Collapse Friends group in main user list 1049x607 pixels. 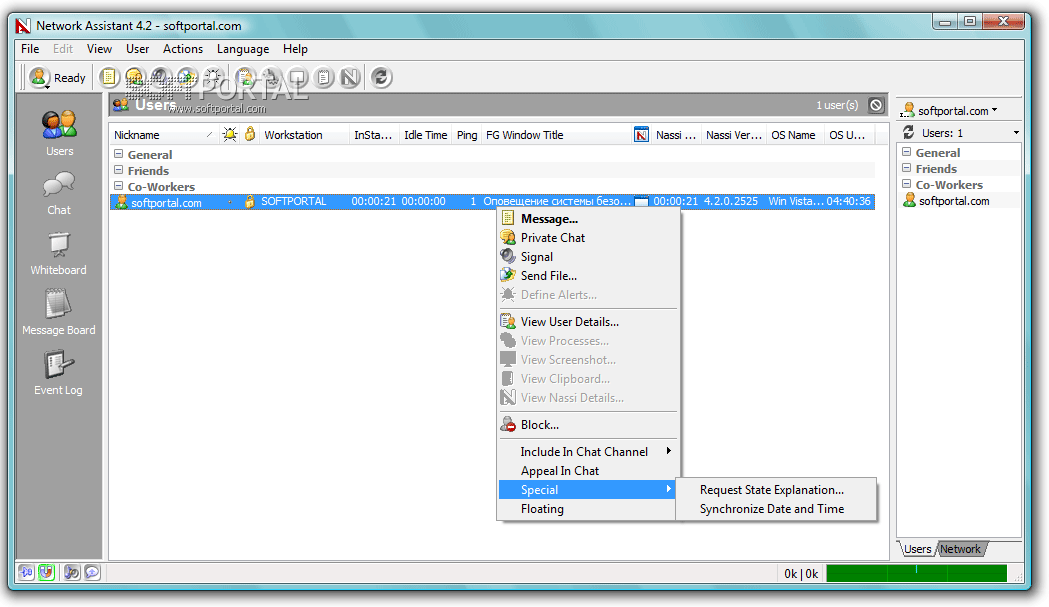click(118, 170)
